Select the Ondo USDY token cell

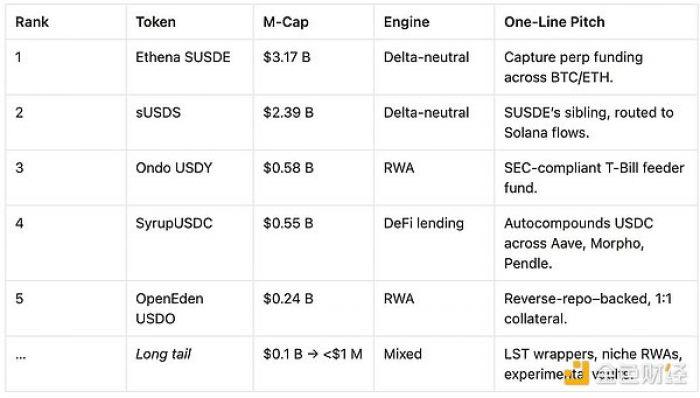(174, 168)
